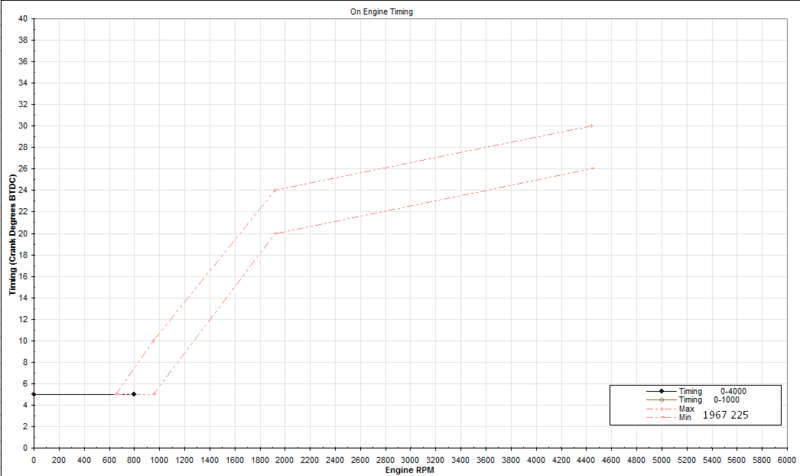This screenshot has height=476, width=800.
Task: Click the '24' timing axis label
Action: click(23, 190)
